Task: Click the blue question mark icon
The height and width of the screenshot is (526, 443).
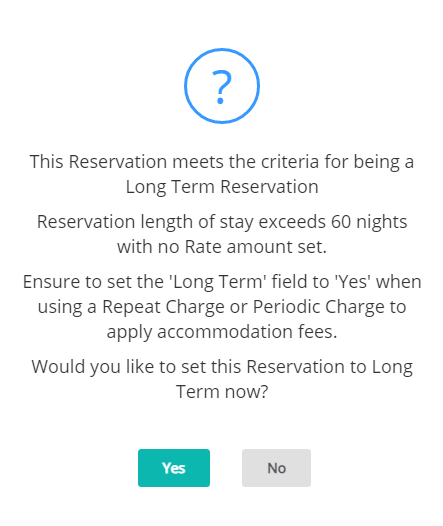Action: tap(222, 86)
